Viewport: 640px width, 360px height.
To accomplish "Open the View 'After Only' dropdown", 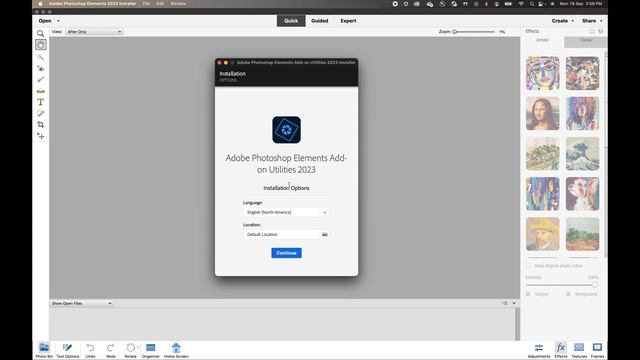I will [94, 31].
